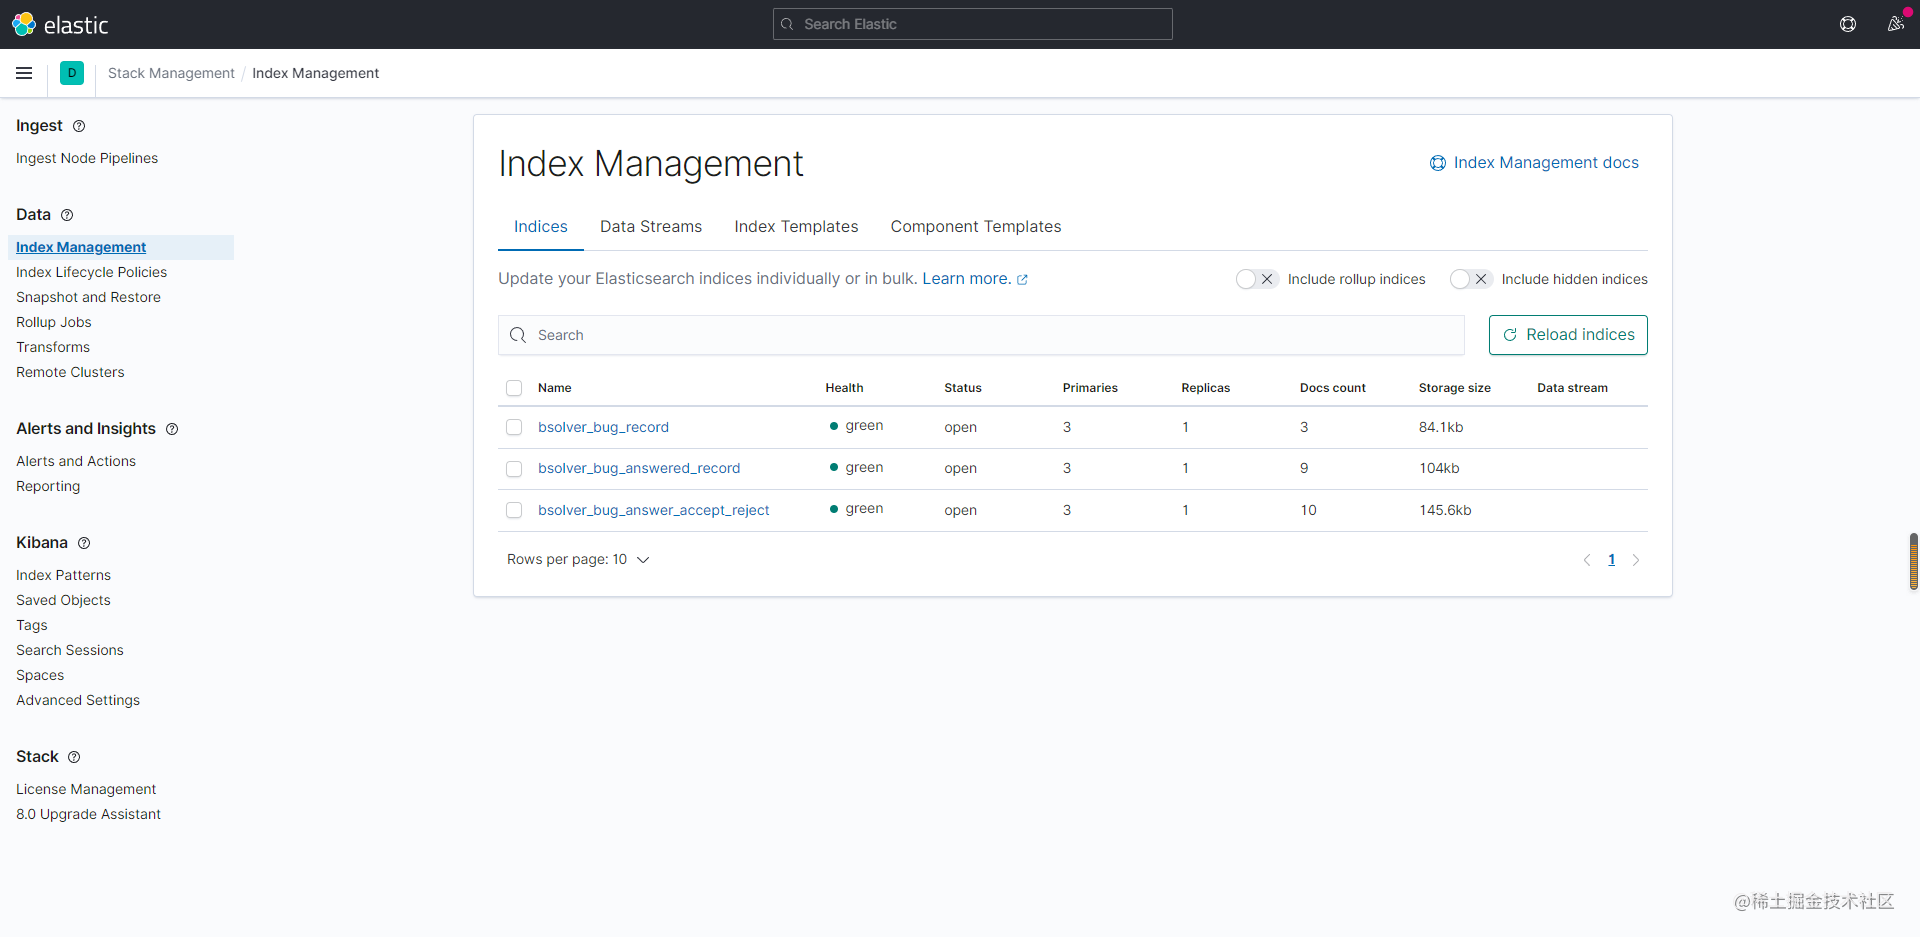Click the Data section help icon

[x=67, y=215]
